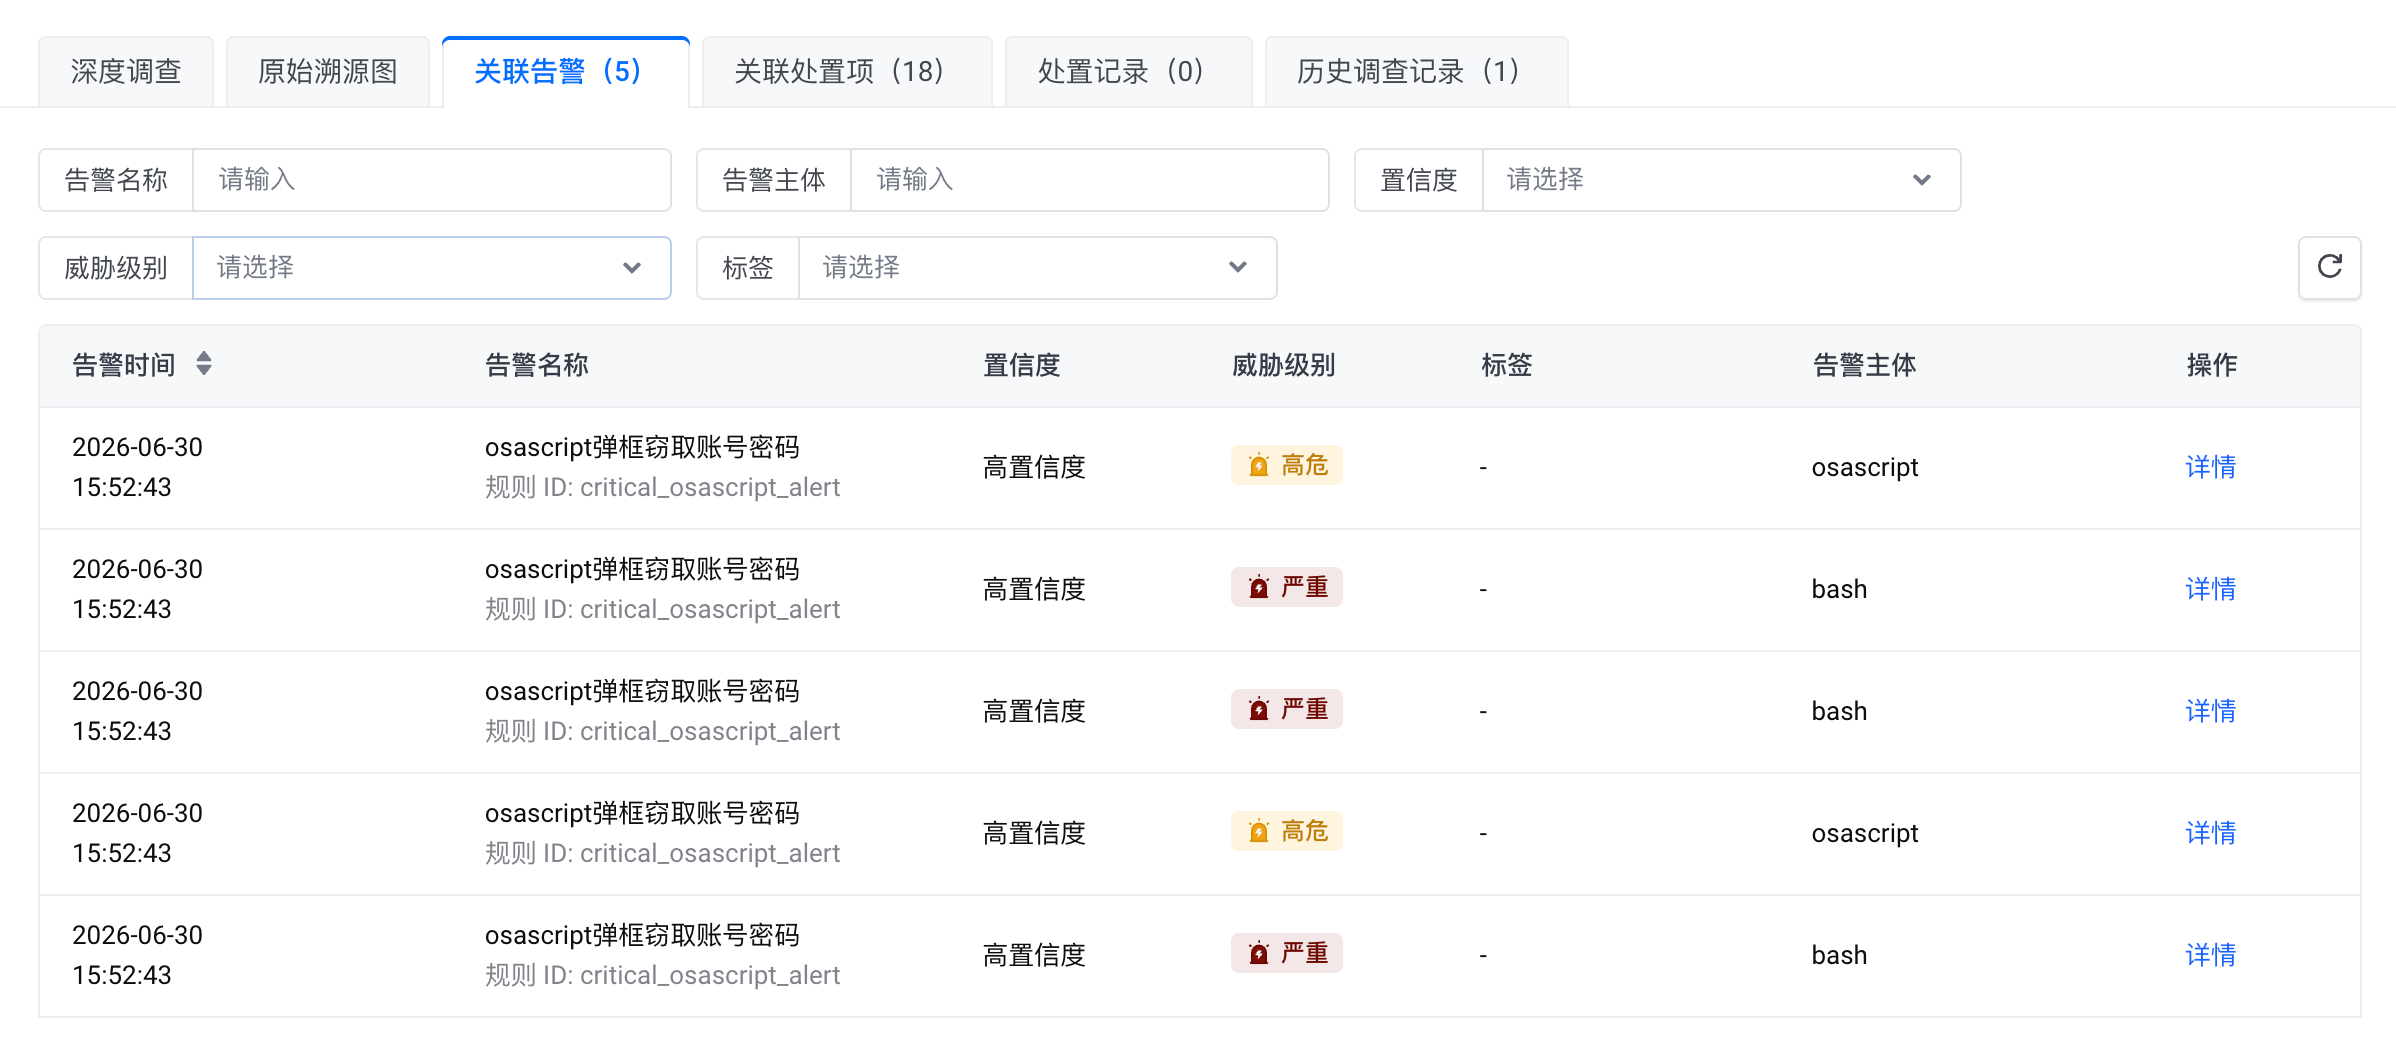Image resolution: width=2396 pixels, height=1050 pixels.
Task: Click the 高危 badge in first row
Action: click(1287, 465)
